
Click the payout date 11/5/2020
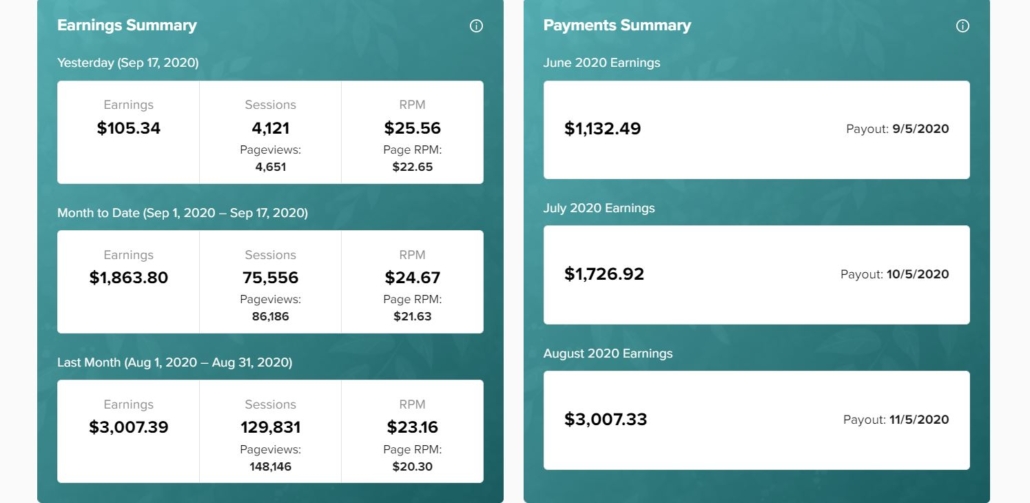pyautogui.click(x=919, y=420)
